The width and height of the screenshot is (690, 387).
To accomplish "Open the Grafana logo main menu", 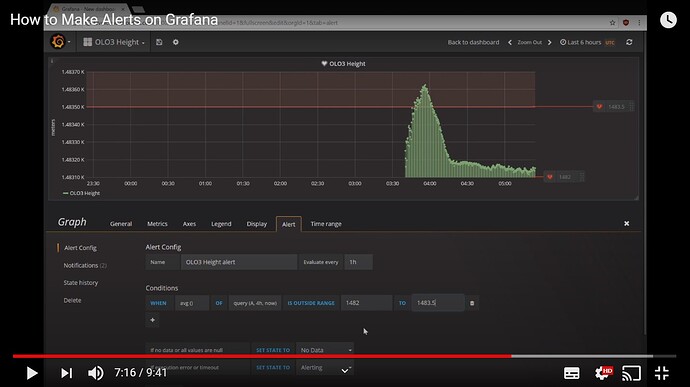I will point(60,42).
